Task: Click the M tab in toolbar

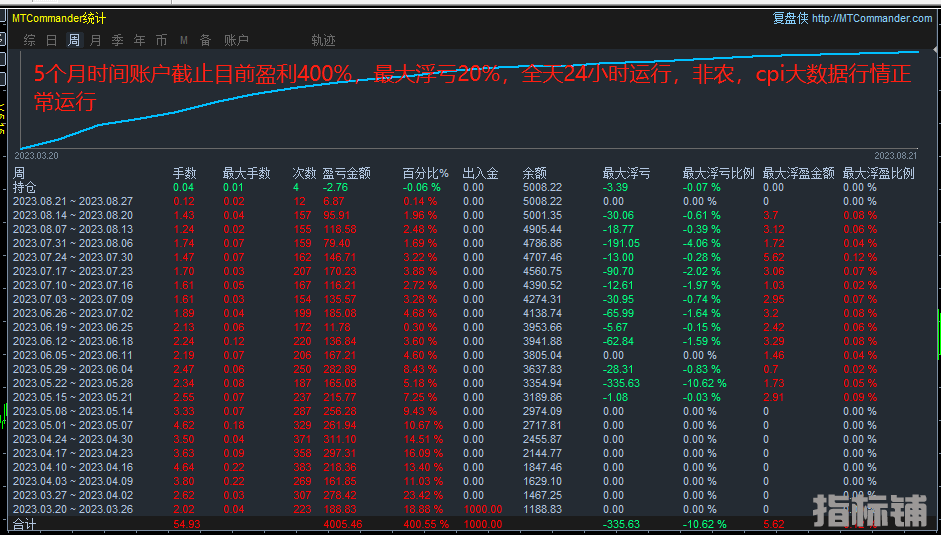Action: tap(183, 40)
